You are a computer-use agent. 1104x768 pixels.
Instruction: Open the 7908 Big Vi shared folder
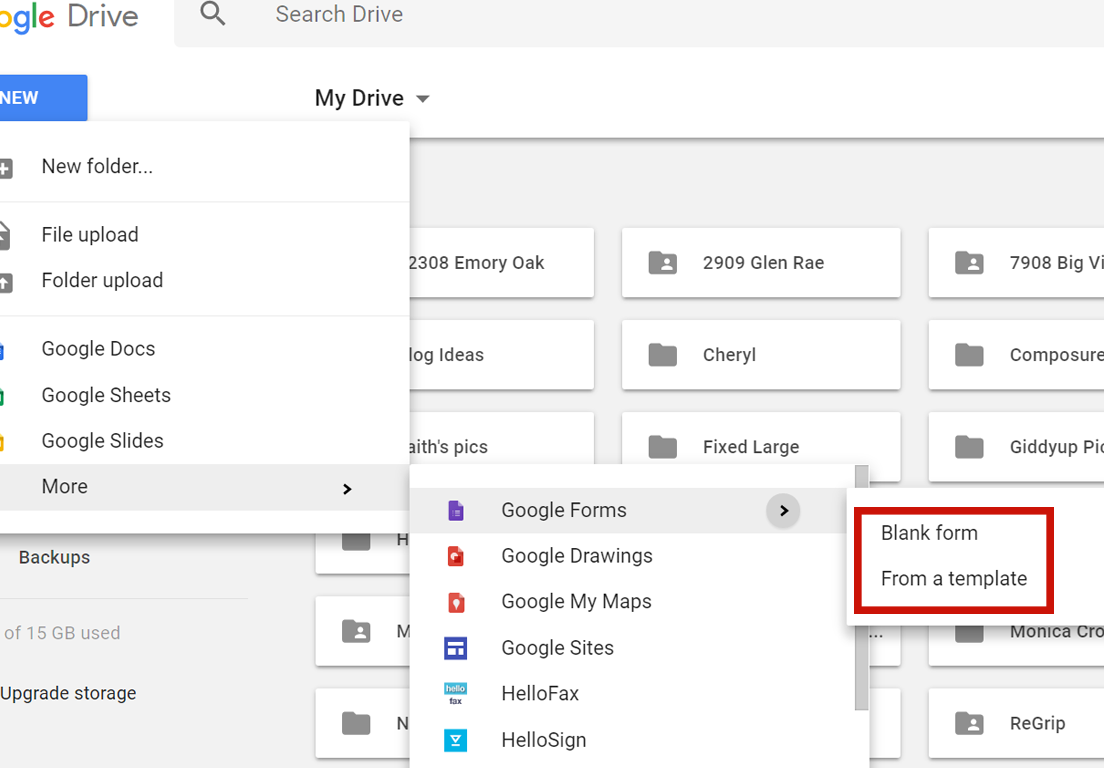click(1017, 263)
